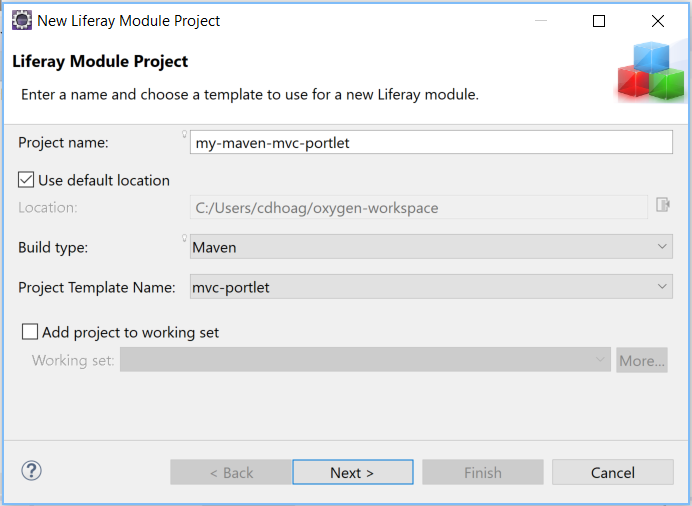
Task: Click the Location path field
Action: pyautogui.click(x=418, y=207)
